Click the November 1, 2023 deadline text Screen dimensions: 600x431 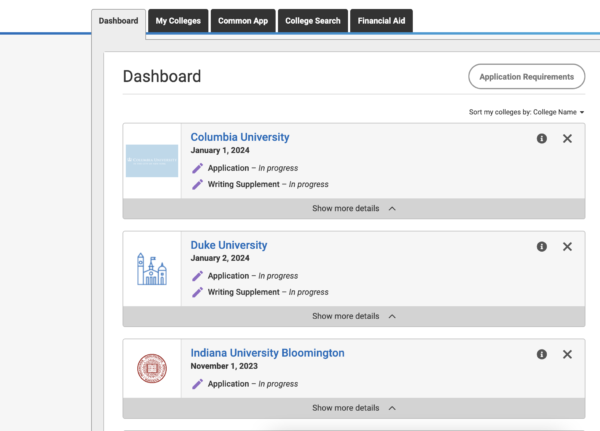tap(224, 366)
